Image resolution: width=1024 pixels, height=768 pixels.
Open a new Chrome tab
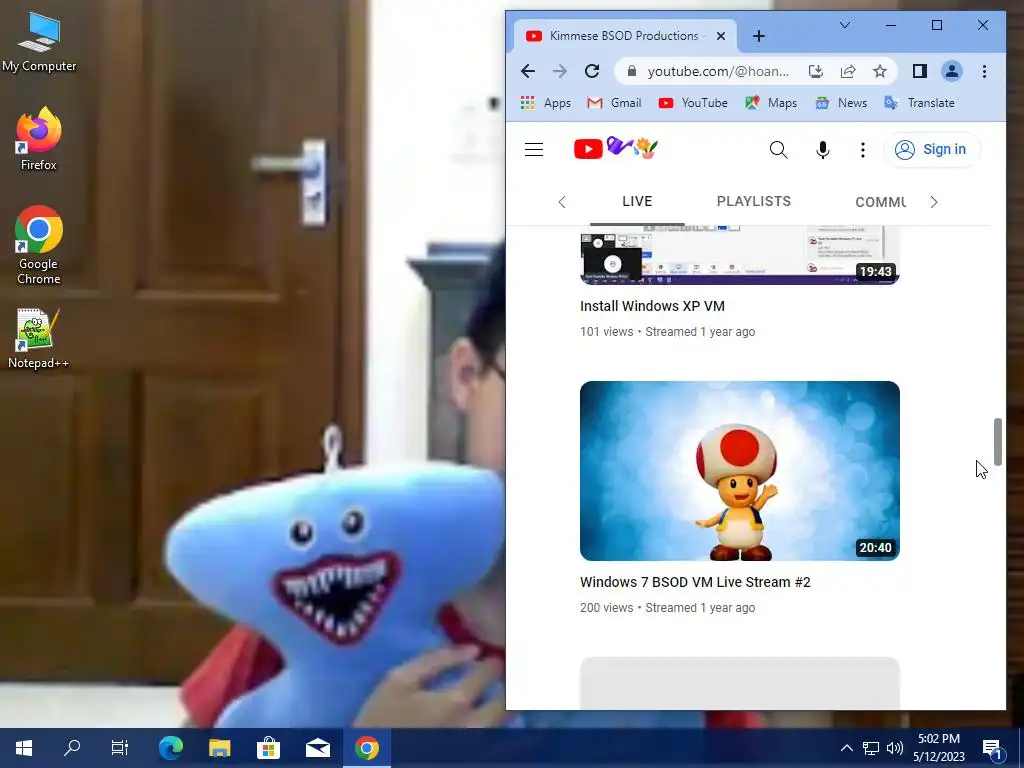tap(758, 36)
